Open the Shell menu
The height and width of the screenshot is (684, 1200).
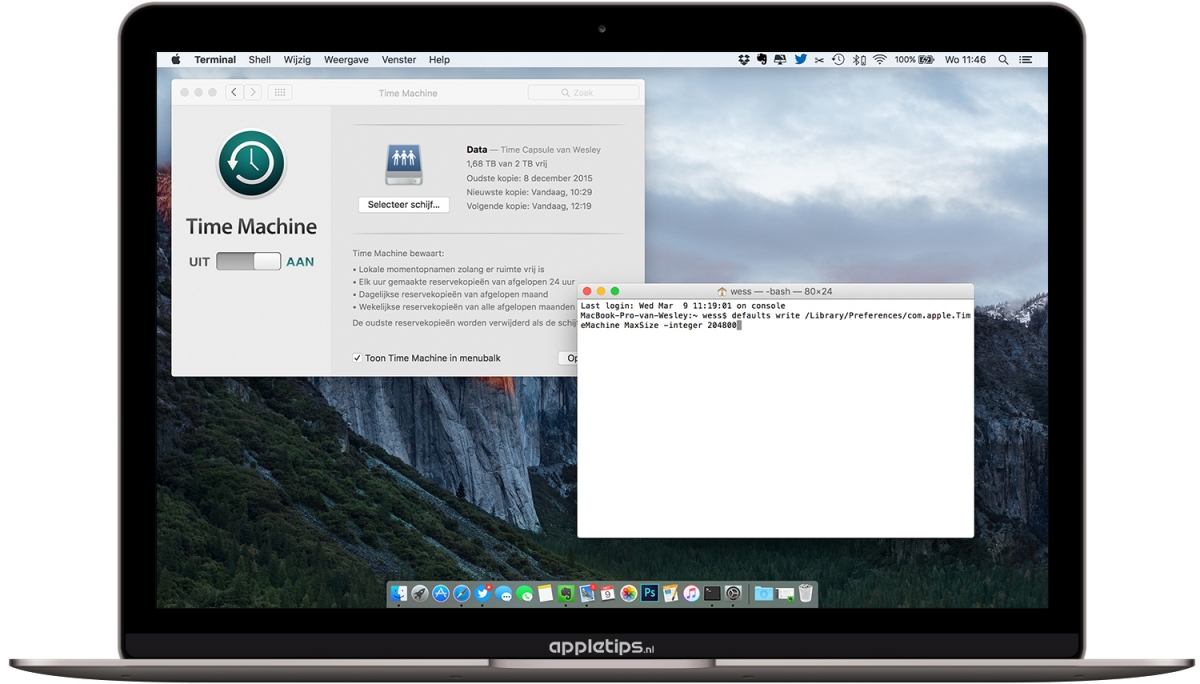coord(260,60)
